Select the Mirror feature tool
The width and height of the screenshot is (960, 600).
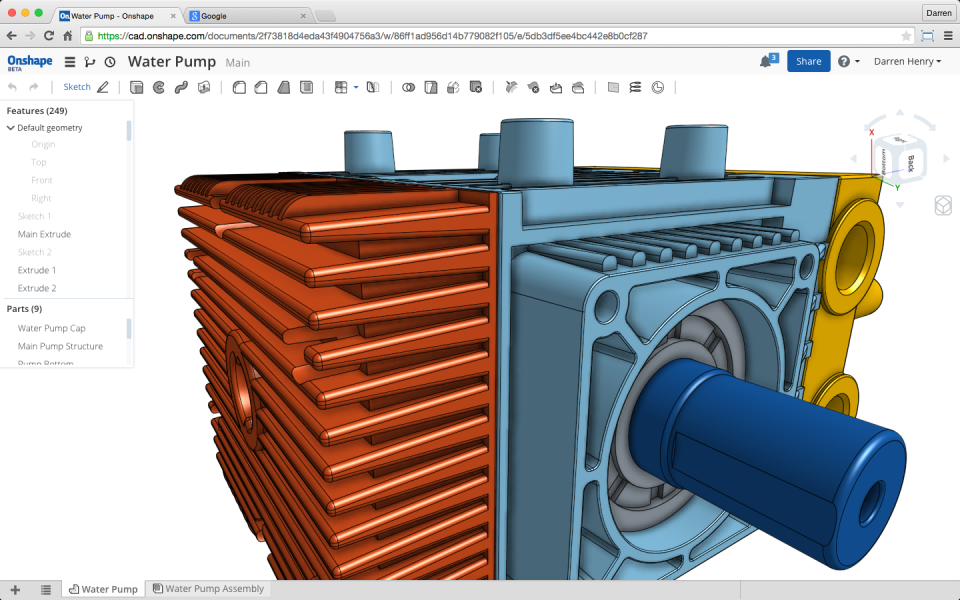pos(374,87)
